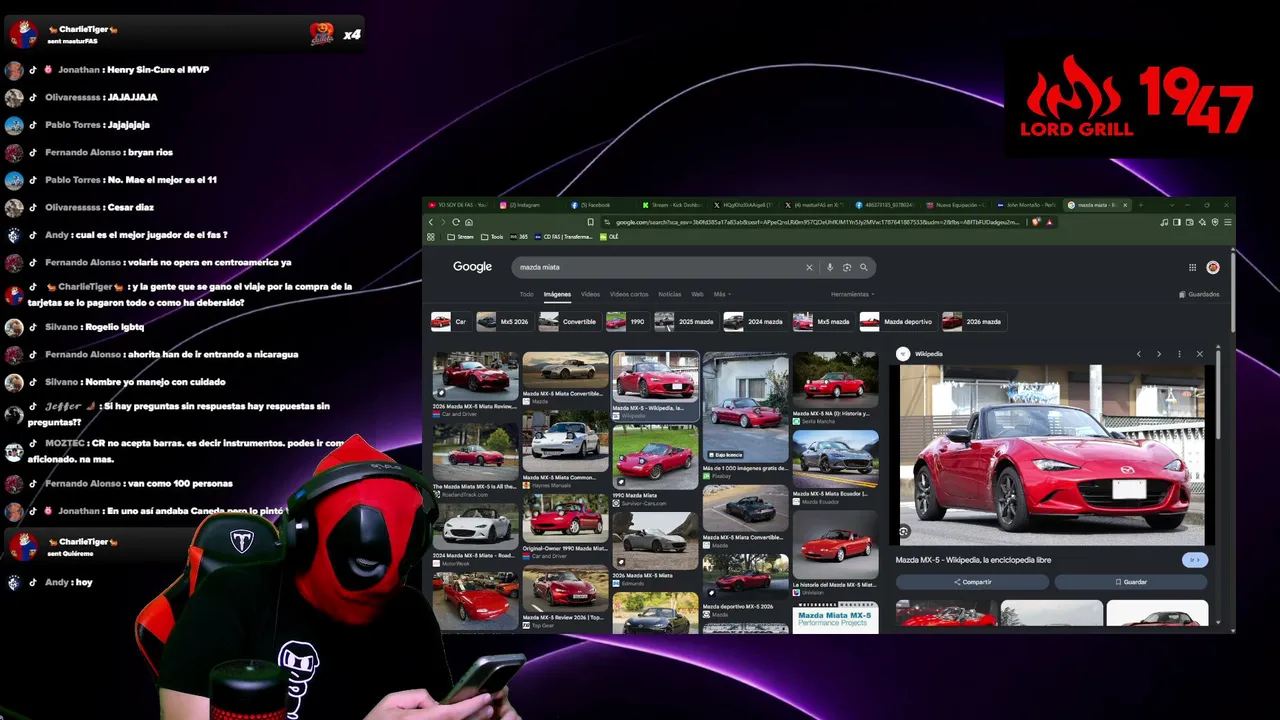Start a voice search with the microphone
Viewport: 1280px width, 720px height.
(829, 267)
